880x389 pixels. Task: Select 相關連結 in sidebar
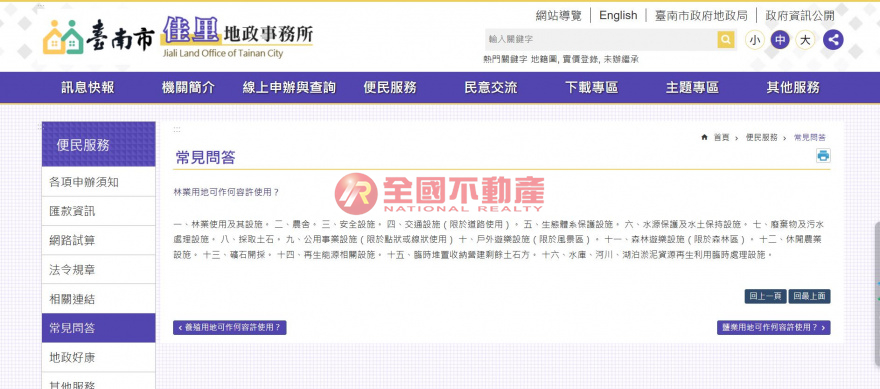tap(99, 299)
